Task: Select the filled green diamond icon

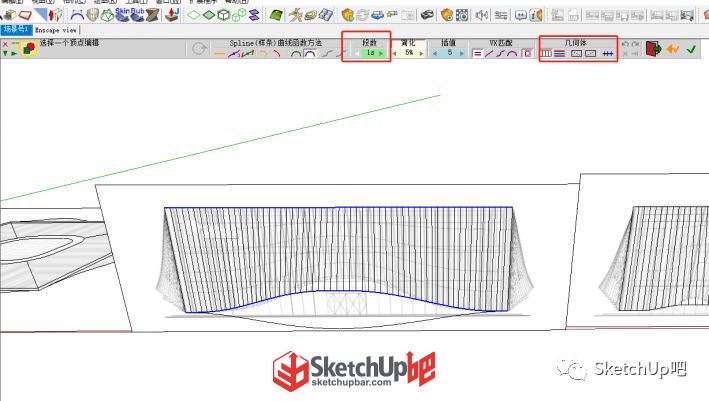Action: pos(209,15)
